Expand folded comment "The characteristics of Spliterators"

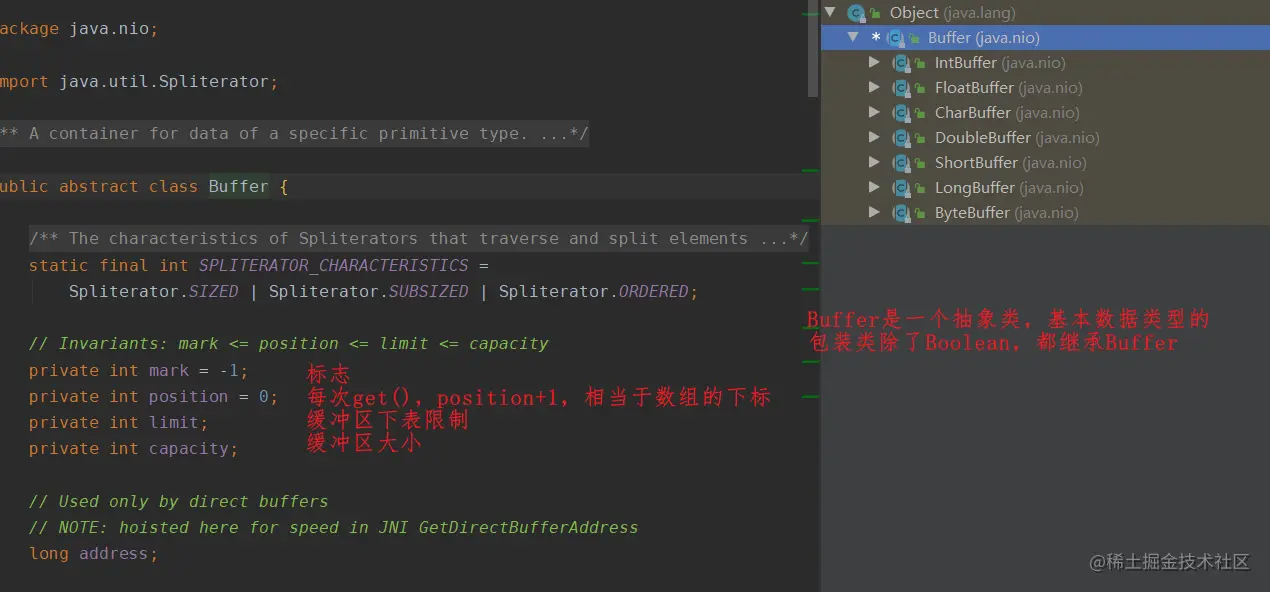pos(418,239)
